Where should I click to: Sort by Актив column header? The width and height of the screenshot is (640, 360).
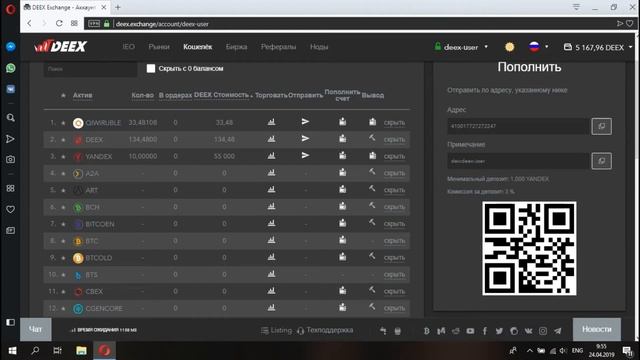point(82,95)
